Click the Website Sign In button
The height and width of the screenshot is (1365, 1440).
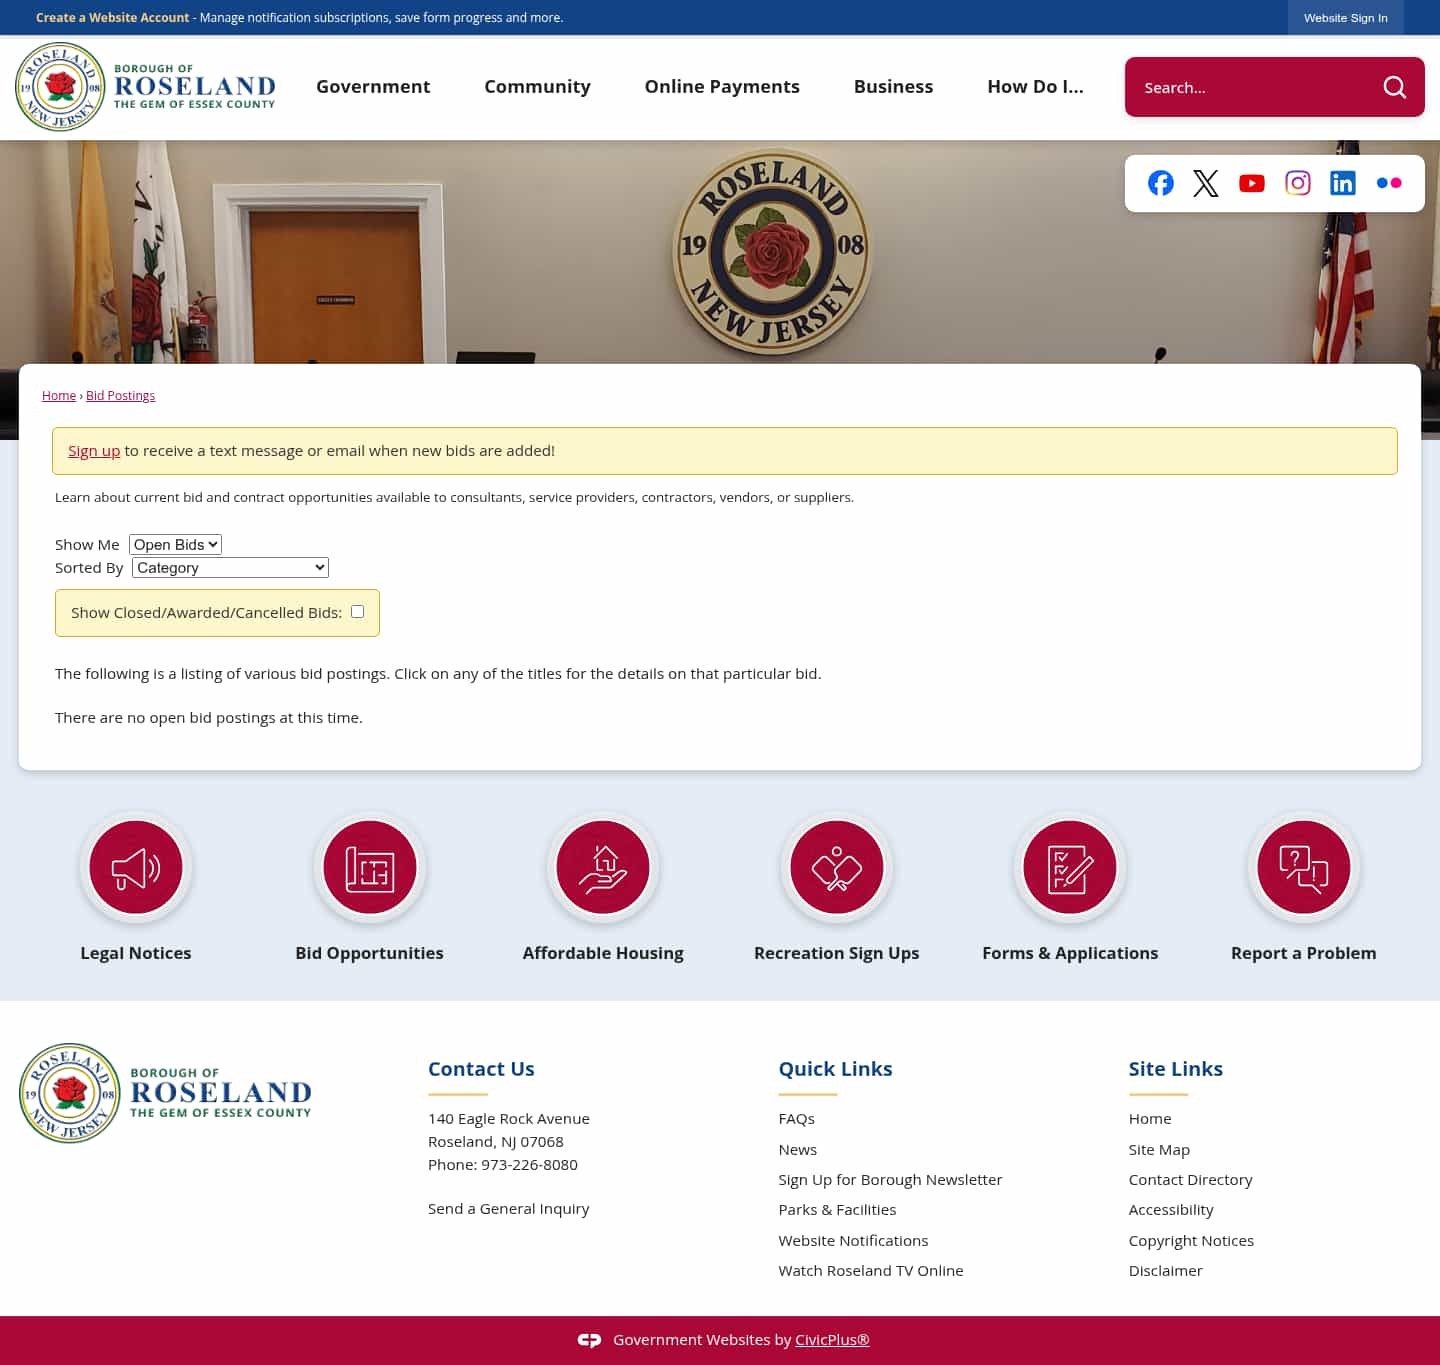tap(1345, 18)
